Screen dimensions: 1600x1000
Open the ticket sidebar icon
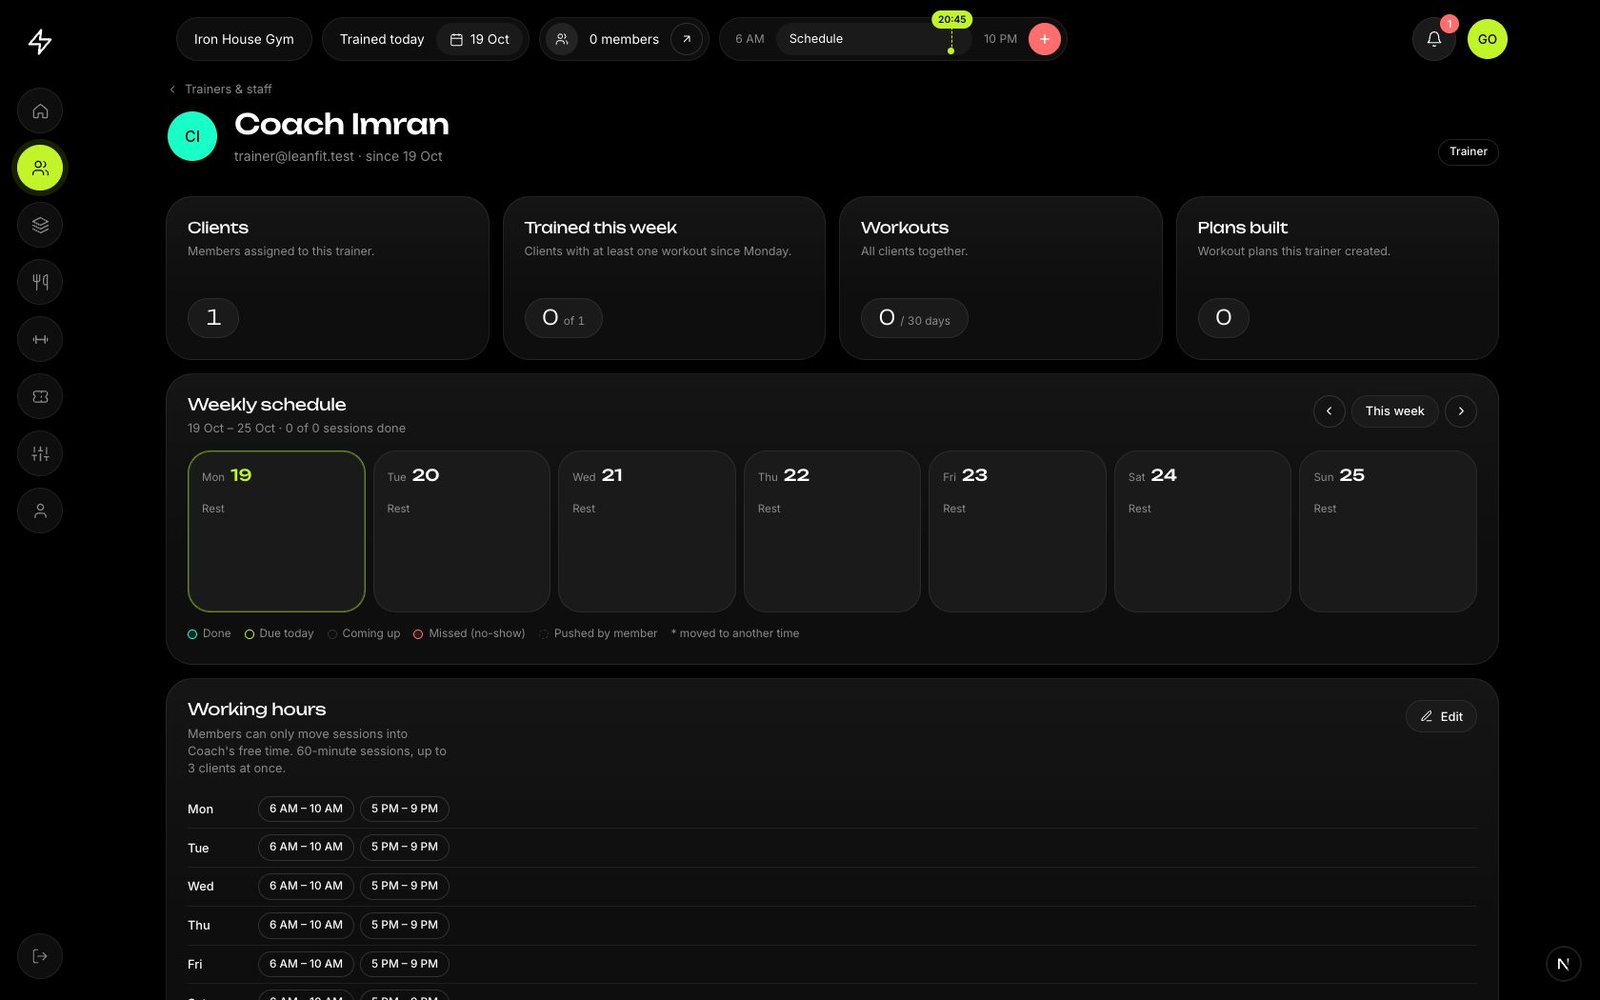(40, 396)
